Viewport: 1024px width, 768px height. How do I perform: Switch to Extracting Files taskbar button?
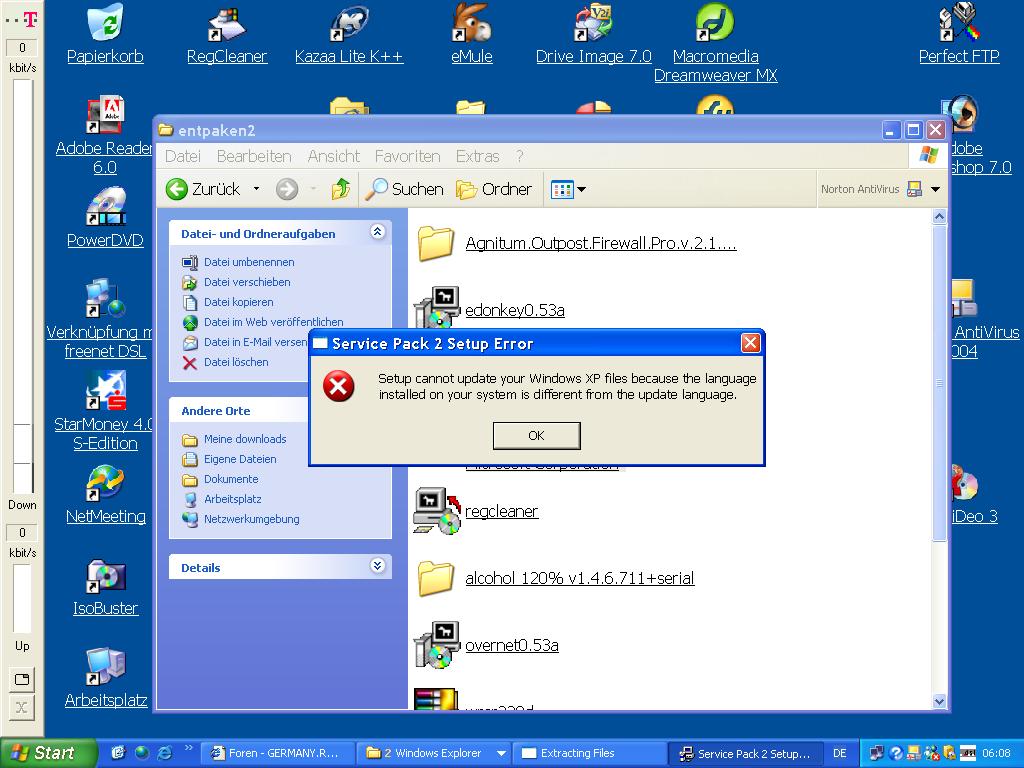pyautogui.click(x=589, y=754)
